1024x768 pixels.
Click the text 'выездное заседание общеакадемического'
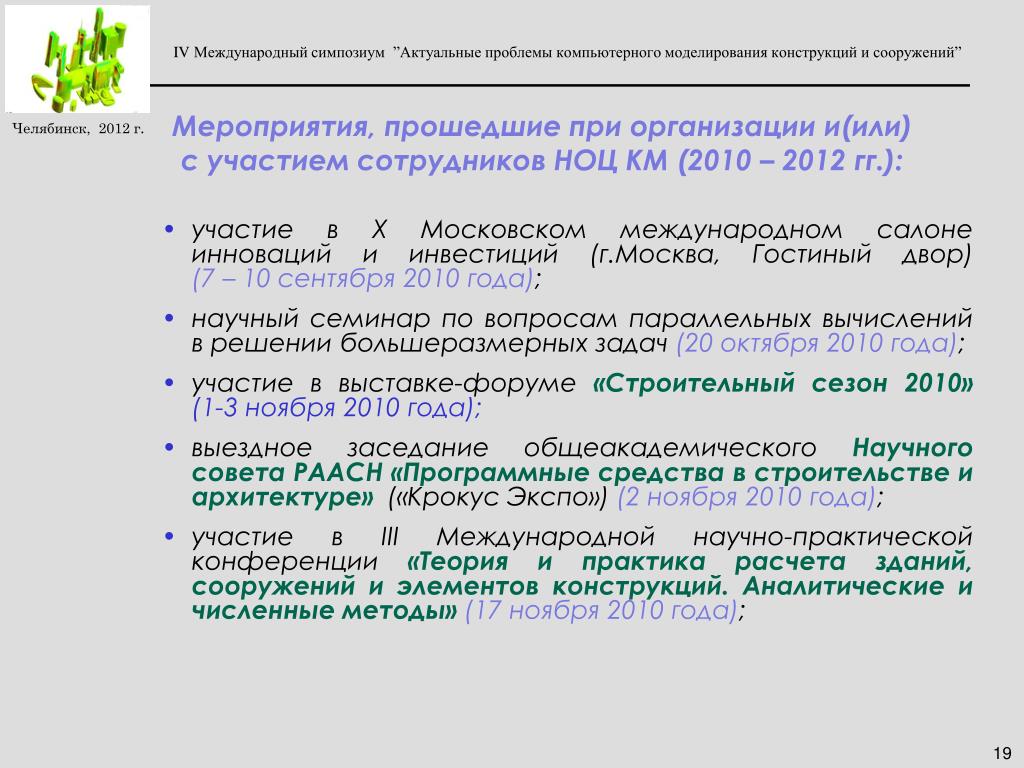coord(504,448)
